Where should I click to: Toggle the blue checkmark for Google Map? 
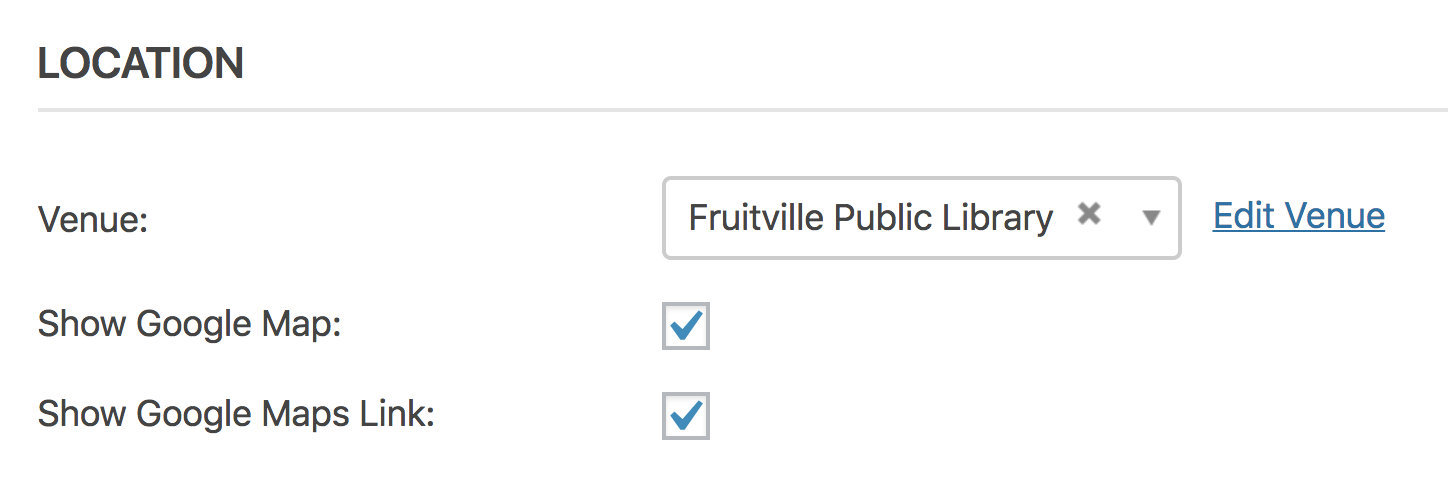686,326
